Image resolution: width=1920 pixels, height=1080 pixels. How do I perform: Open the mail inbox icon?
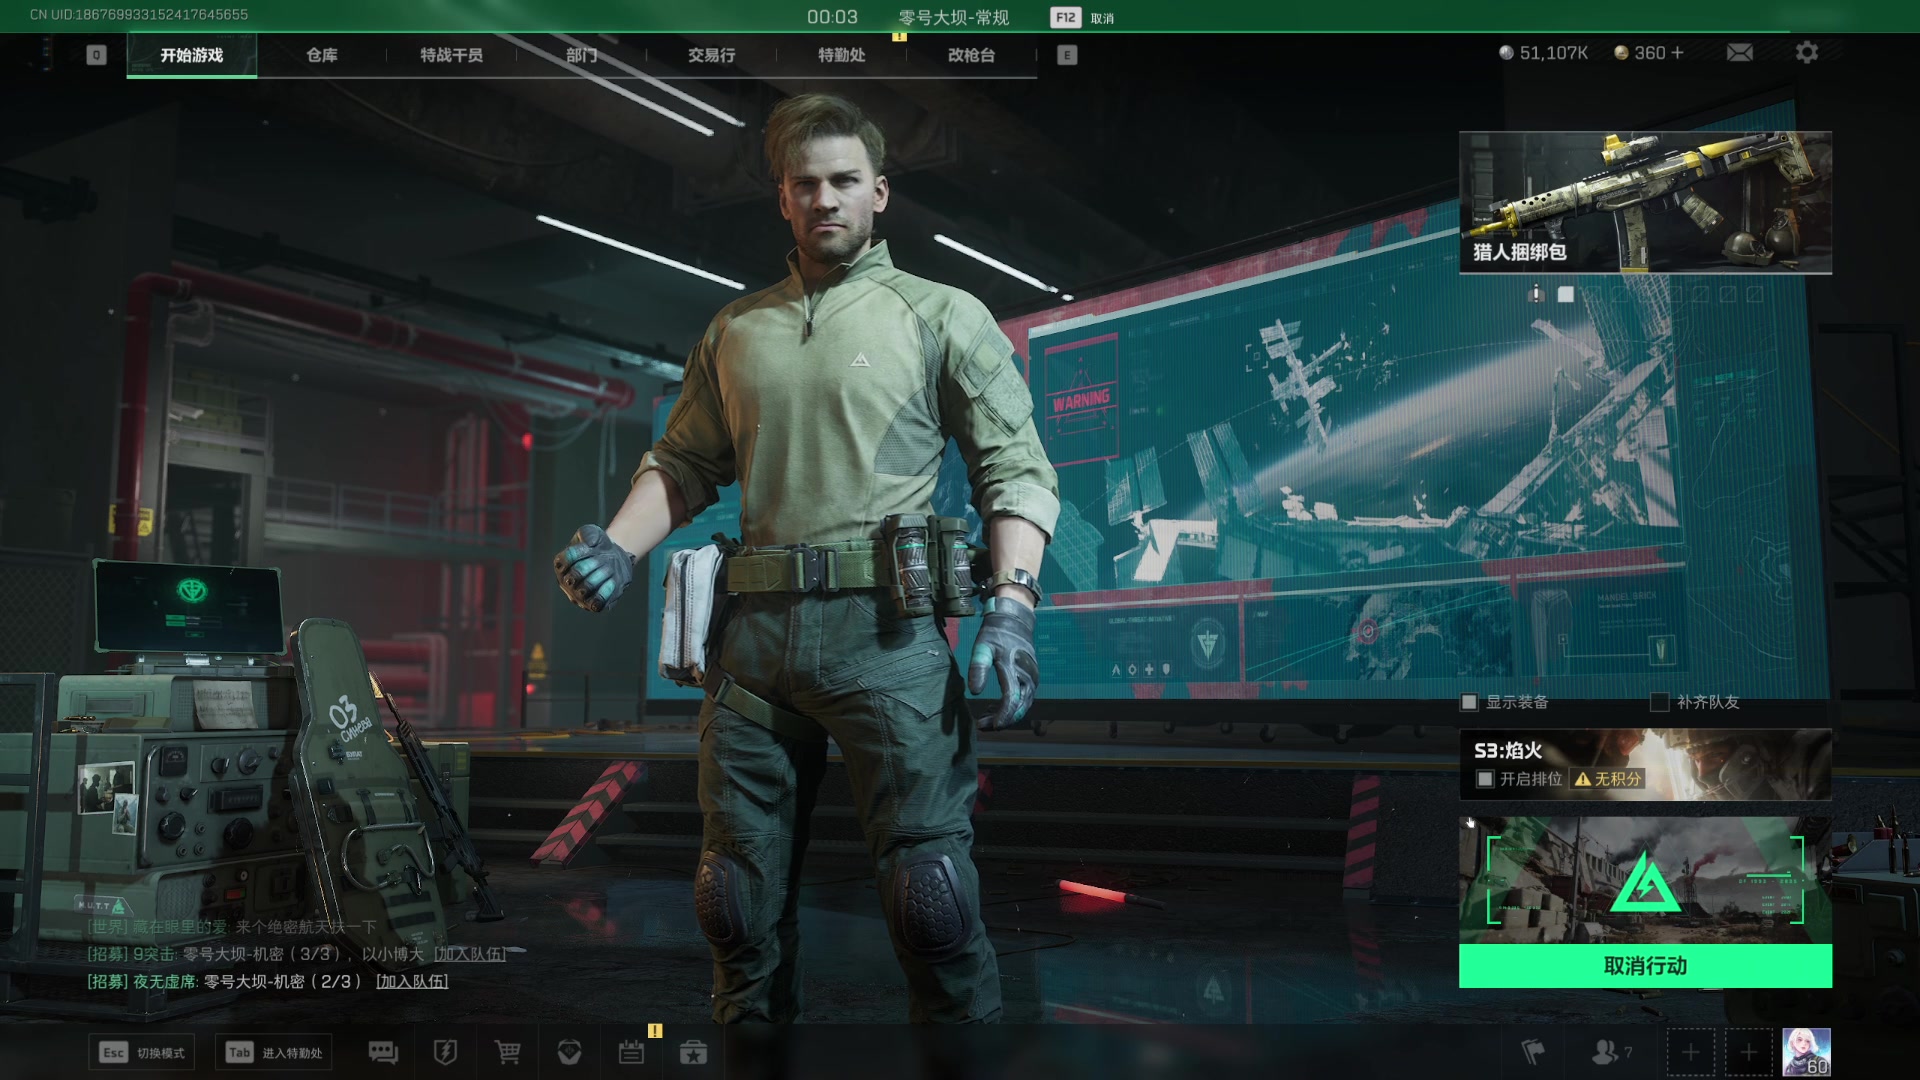[x=1739, y=53]
